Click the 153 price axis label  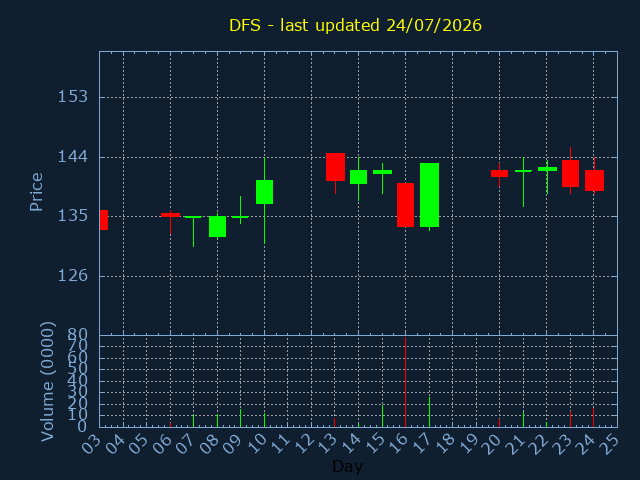point(73,97)
